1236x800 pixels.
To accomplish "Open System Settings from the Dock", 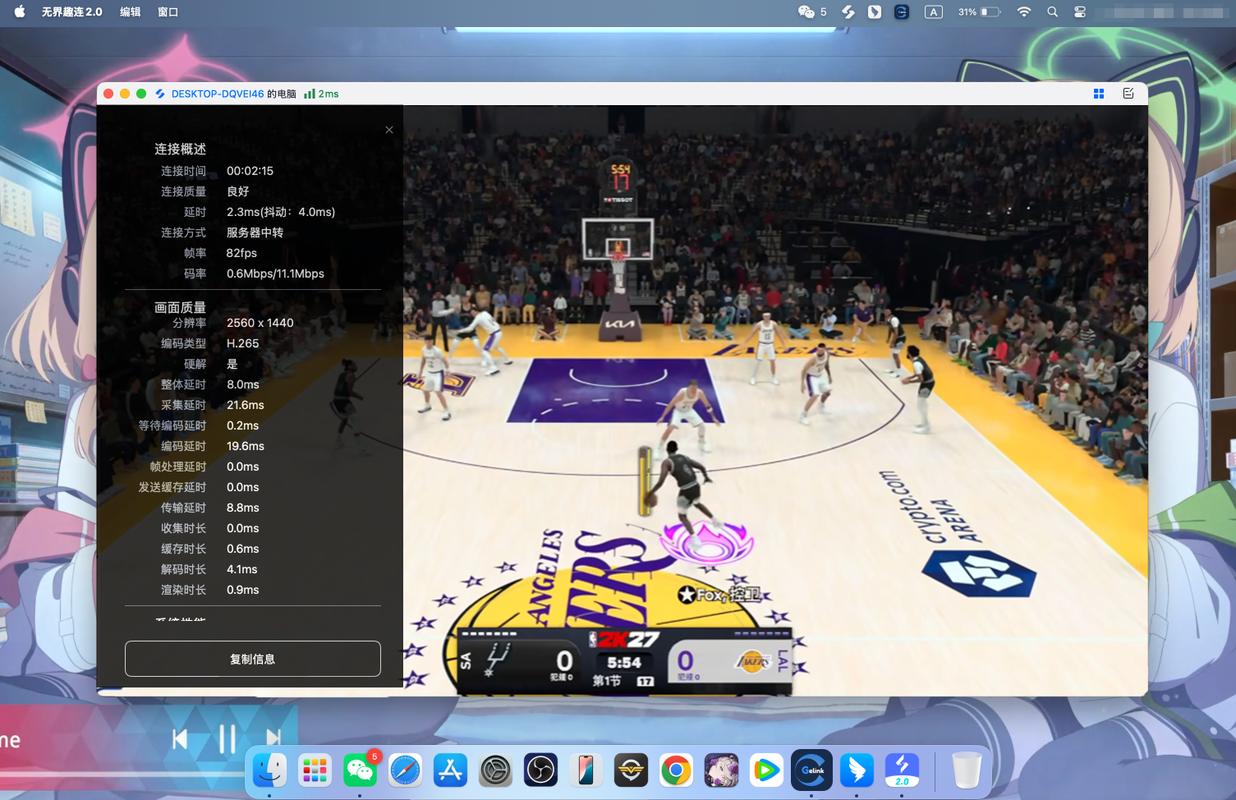I will tap(496, 770).
